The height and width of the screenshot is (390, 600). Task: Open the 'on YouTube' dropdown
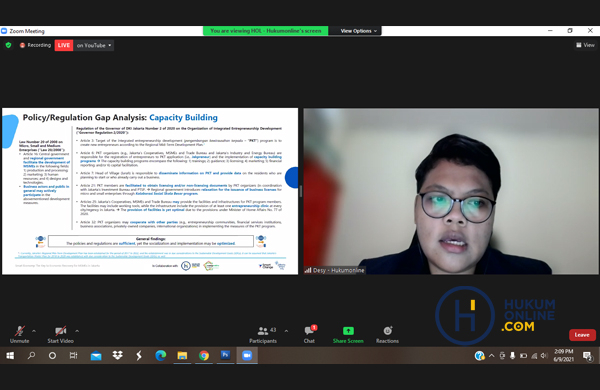(94, 45)
